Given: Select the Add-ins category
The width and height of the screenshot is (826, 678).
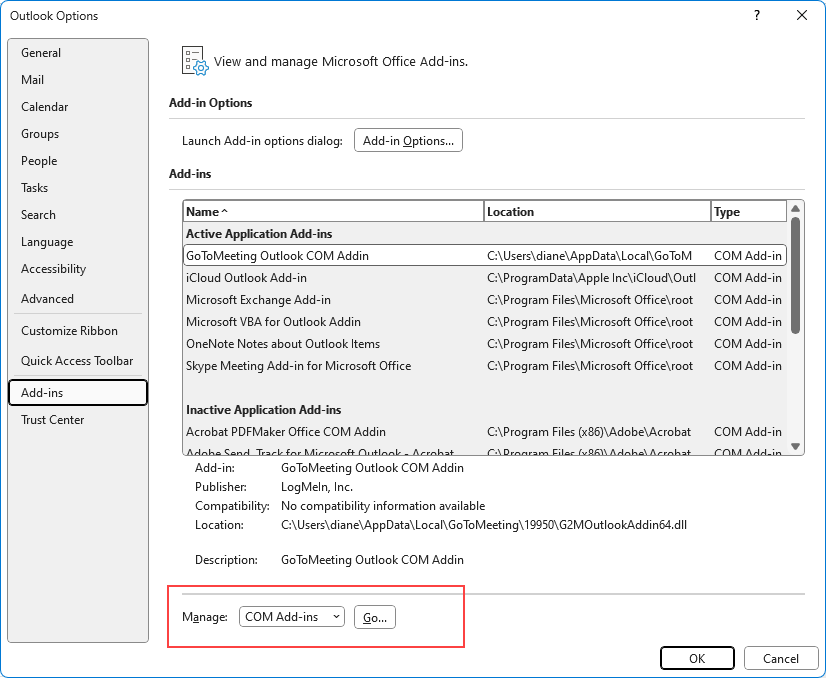Looking at the screenshot, I should pos(78,392).
